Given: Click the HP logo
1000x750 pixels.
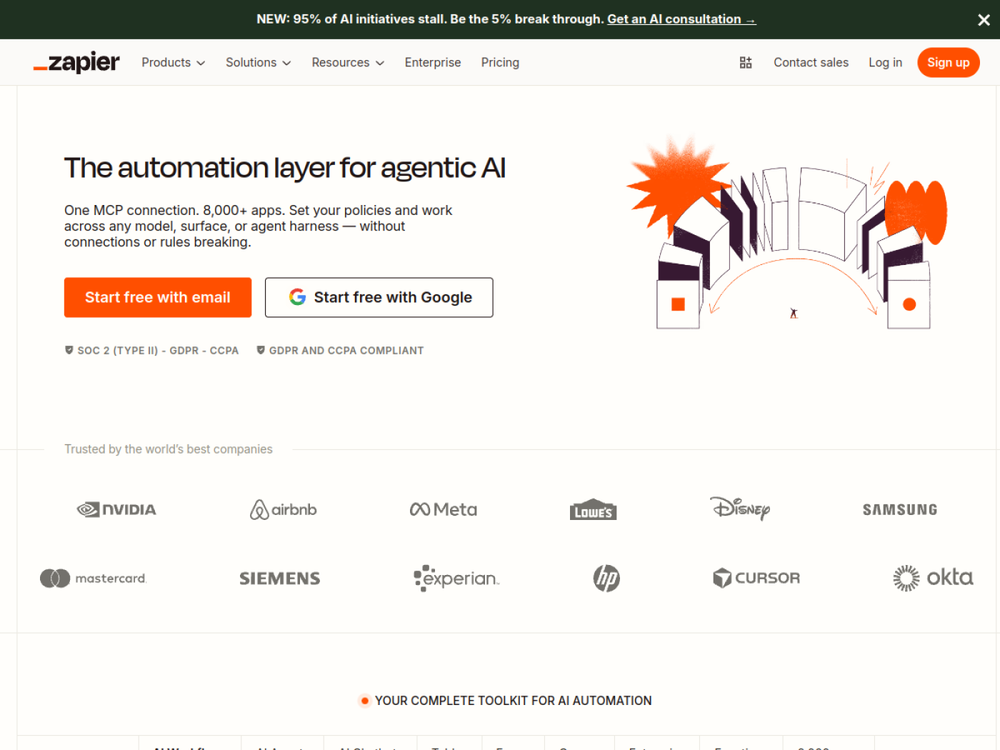Looking at the screenshot, I should [607, 578].
